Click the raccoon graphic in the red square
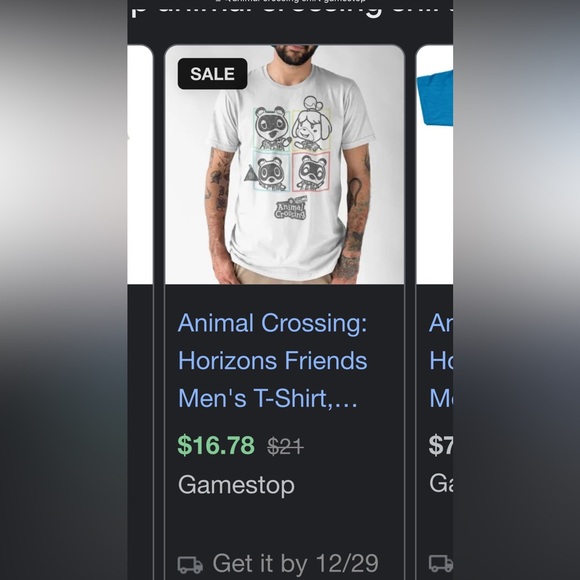Image resolution: width=580 pixels, height=580 pixels. [311, 172]
